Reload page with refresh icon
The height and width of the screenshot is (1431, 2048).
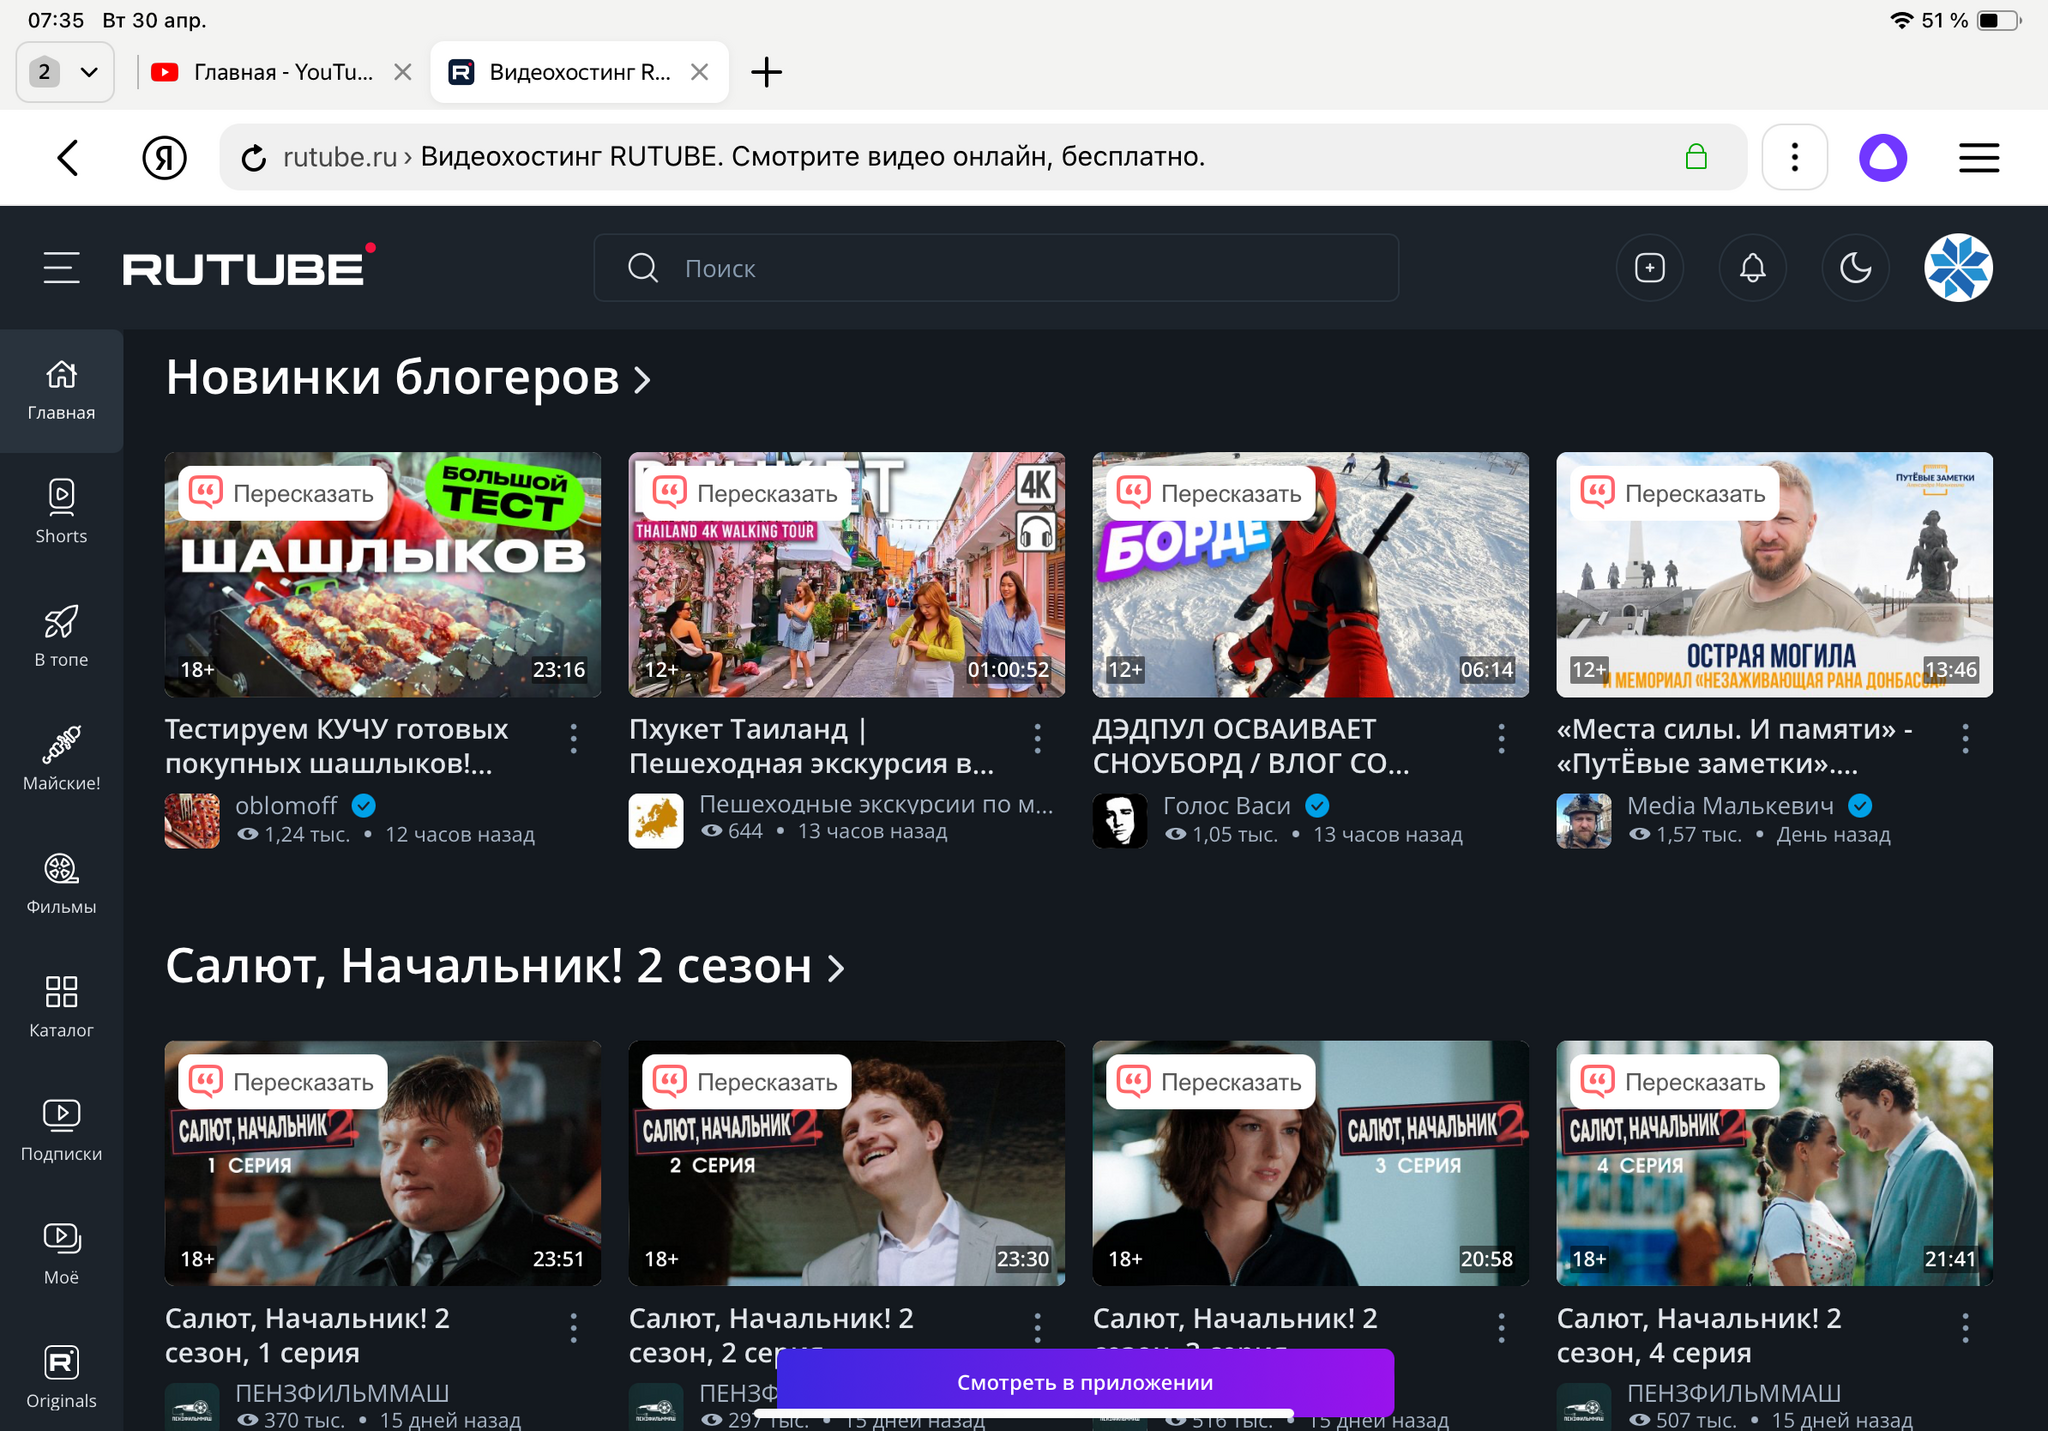(x=254, y=157)
